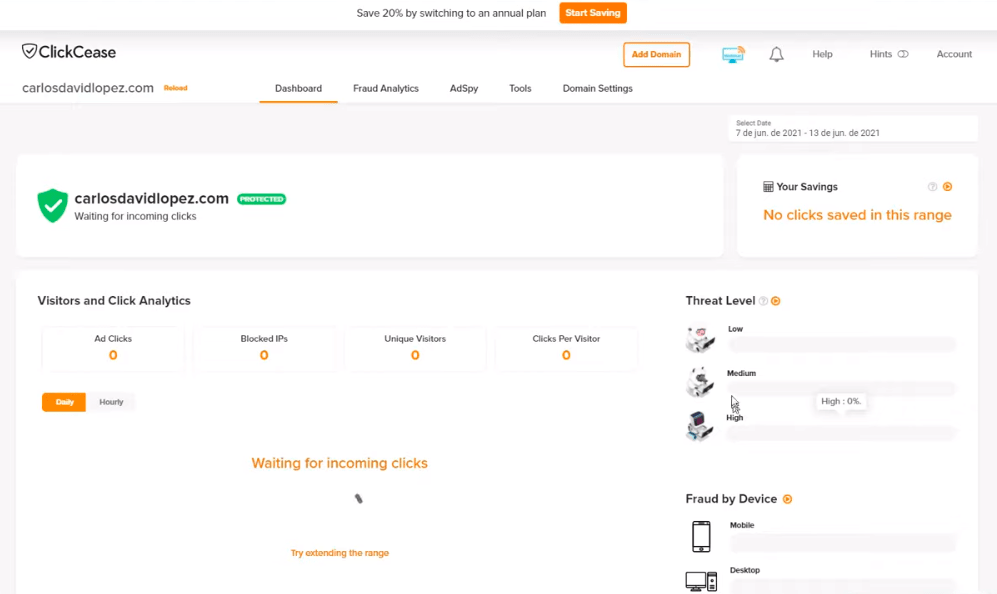Play the Your Savings video icon
The image size is (997, 594).
click(947, 187)
